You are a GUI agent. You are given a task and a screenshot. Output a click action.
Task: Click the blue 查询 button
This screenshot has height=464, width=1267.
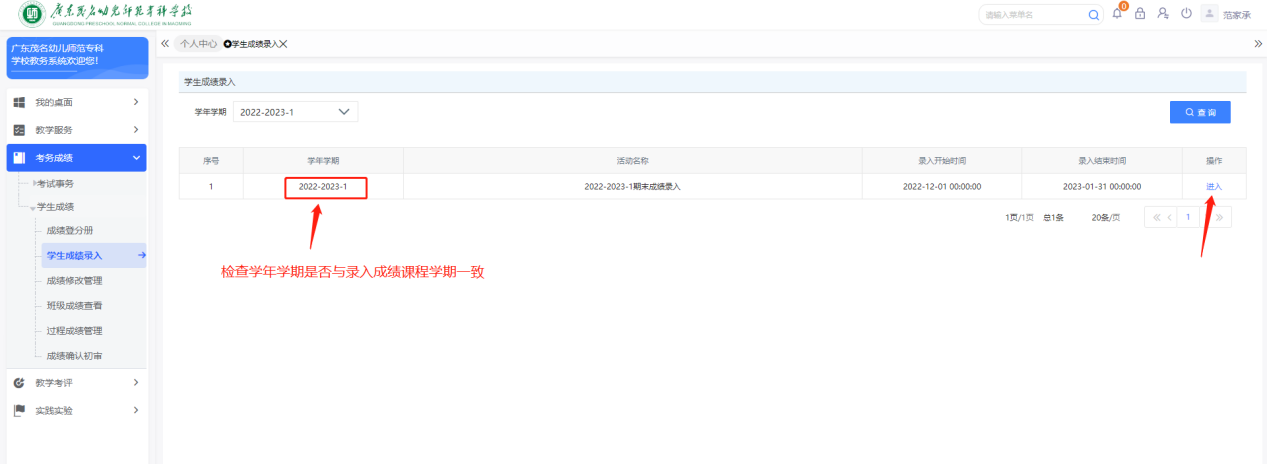[x=1200, y=112]
